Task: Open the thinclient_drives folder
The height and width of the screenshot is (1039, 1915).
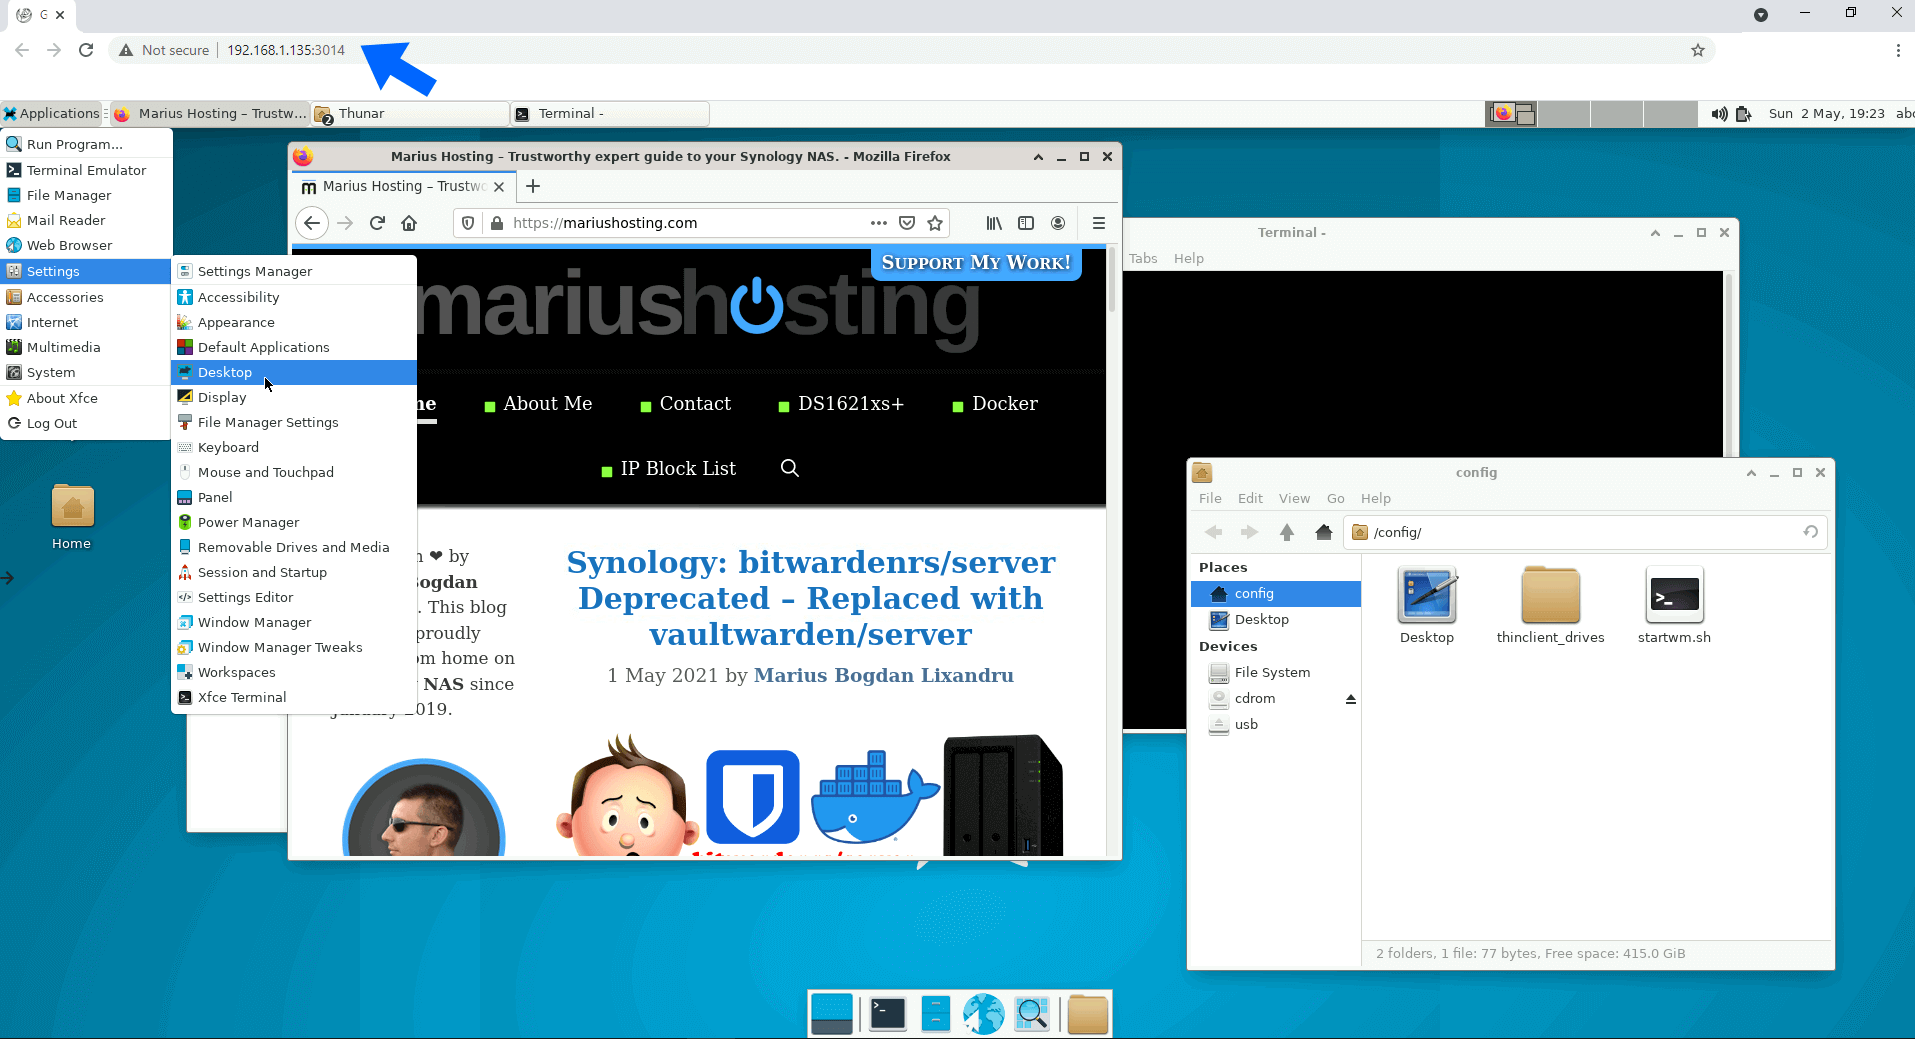Action: tap(1550, 606)
